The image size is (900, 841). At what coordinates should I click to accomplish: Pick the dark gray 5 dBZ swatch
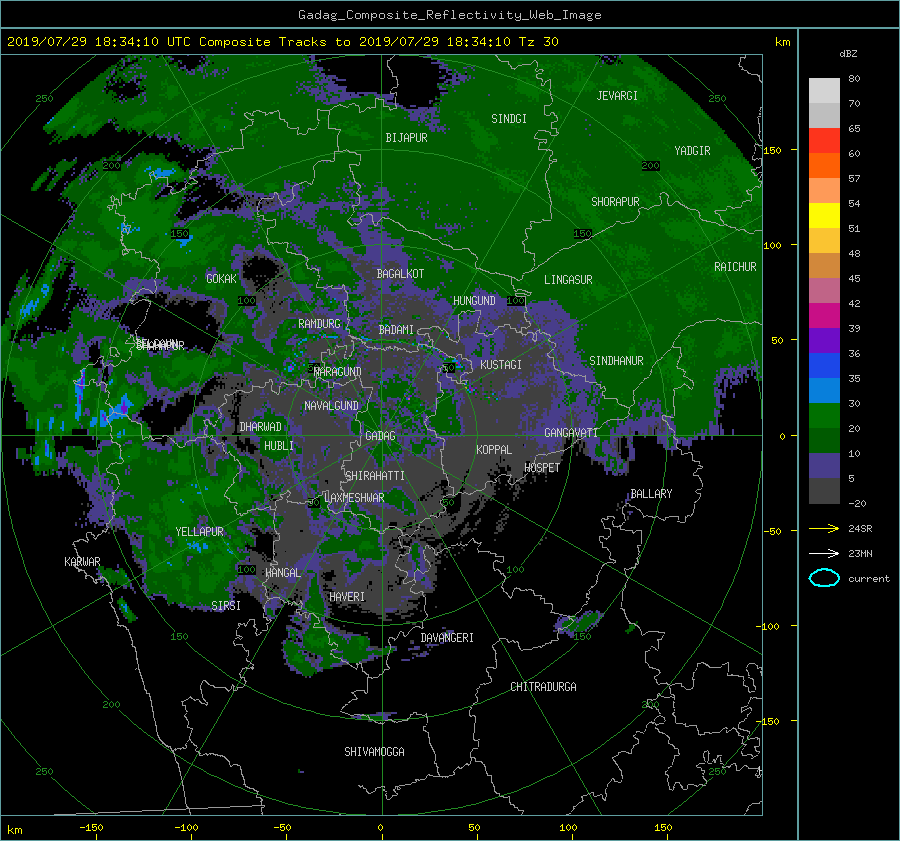824,491
